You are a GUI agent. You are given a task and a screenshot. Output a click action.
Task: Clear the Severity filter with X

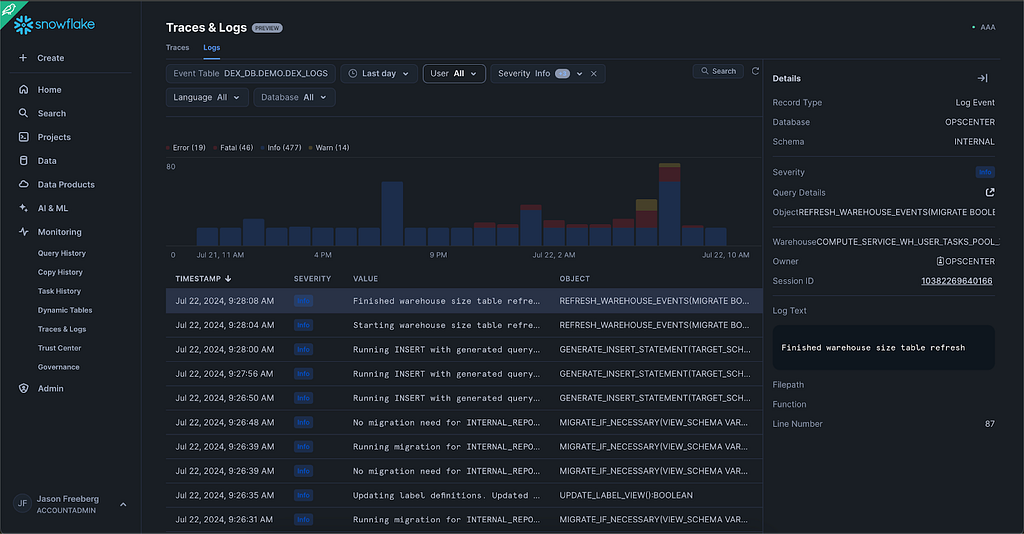coord(594,74)
